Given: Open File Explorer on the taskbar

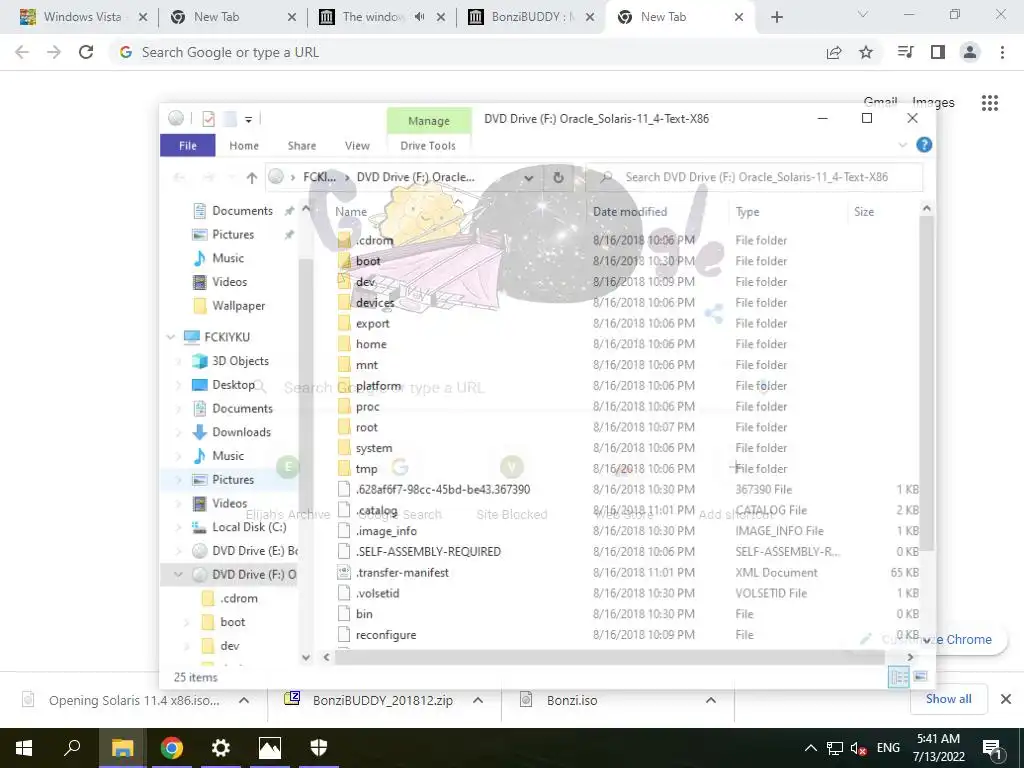Looking at the screenshot, I should 122,748.
